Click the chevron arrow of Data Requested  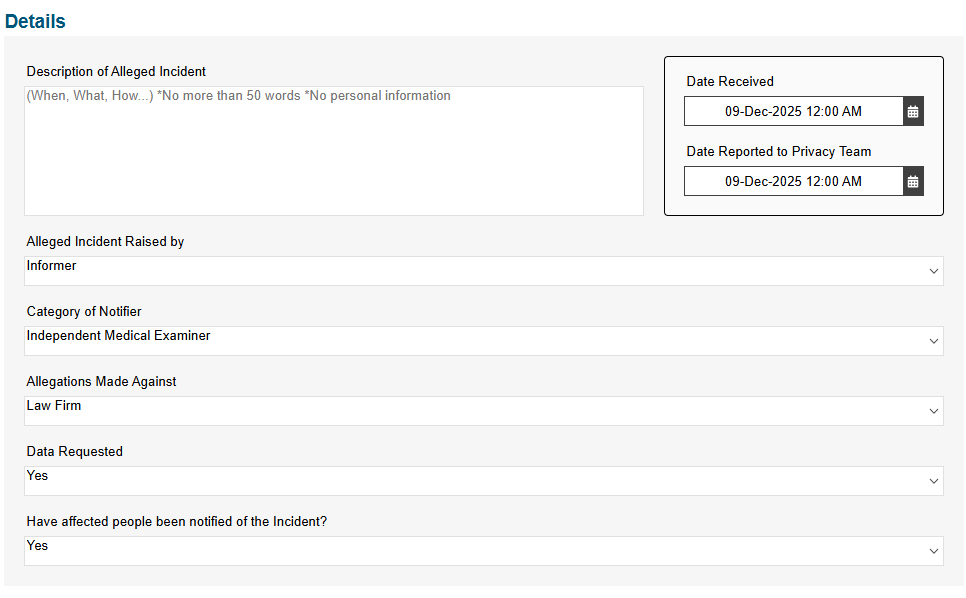click(934, 482)
